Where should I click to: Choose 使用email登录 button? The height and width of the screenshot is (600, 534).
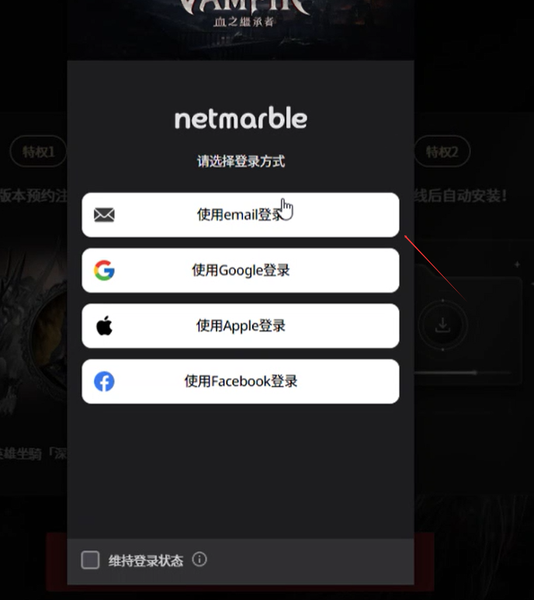pos(241,215)
